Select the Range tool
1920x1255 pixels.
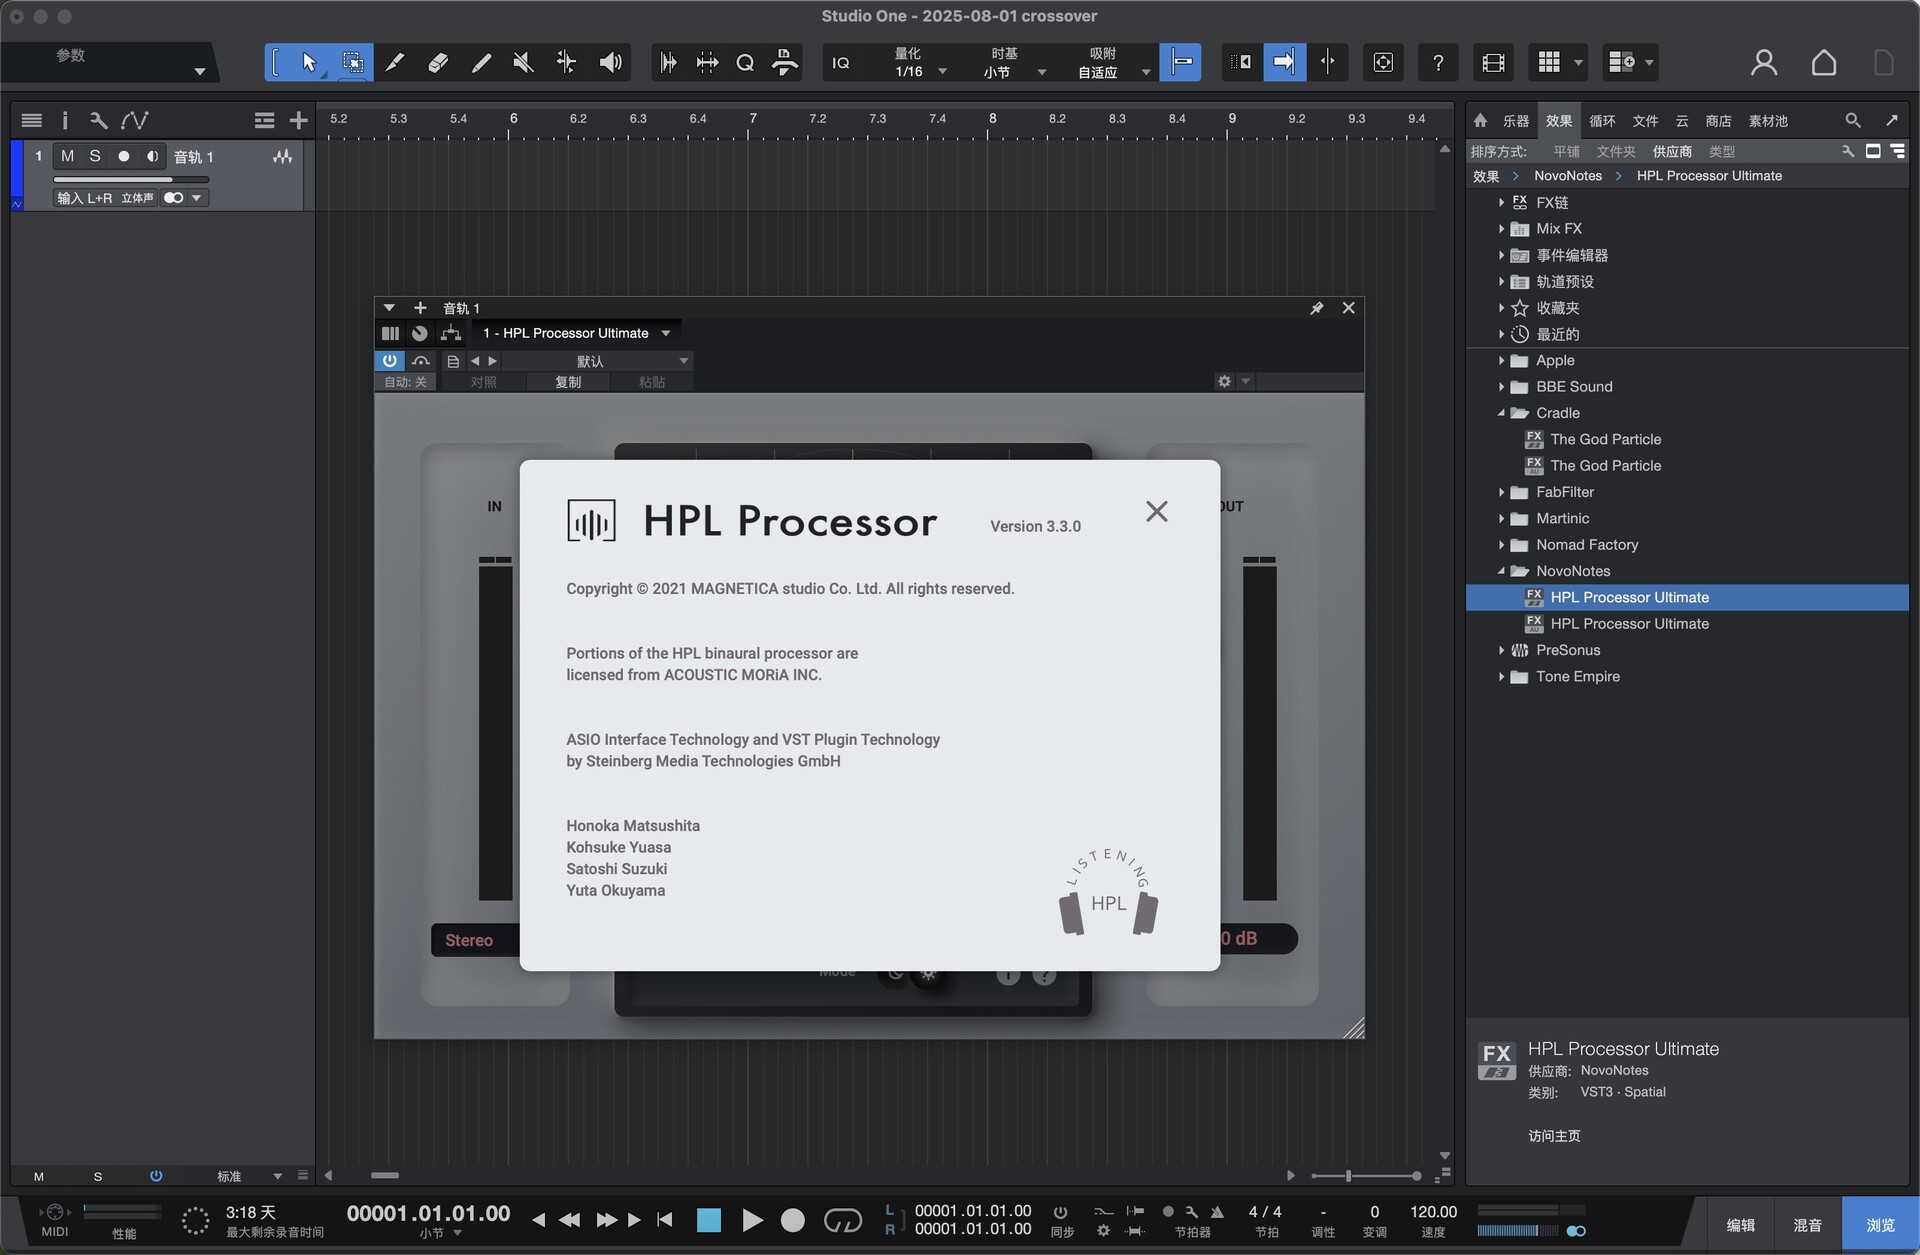352,62
